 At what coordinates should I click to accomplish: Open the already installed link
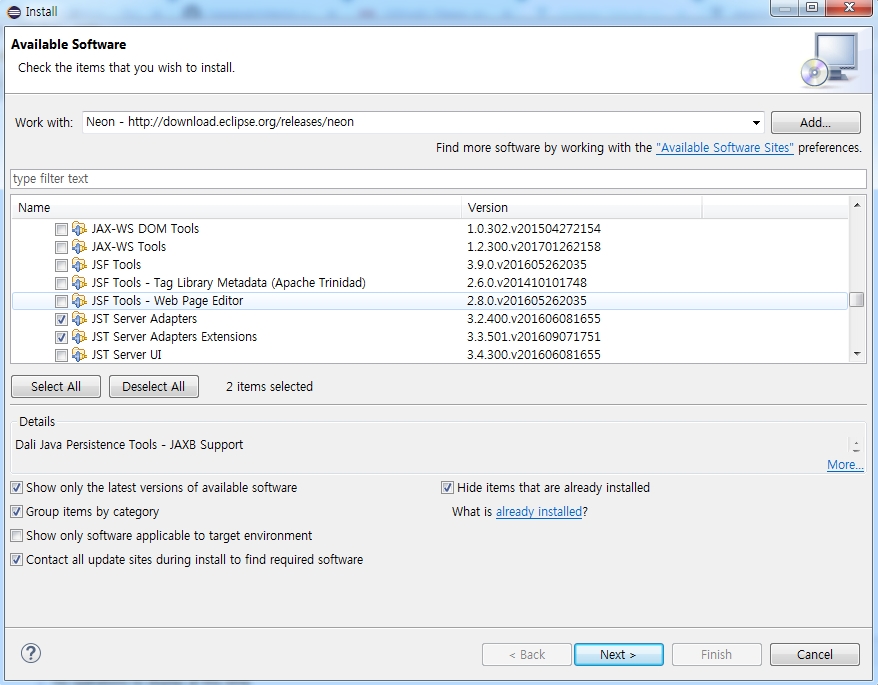coord(539,512)
